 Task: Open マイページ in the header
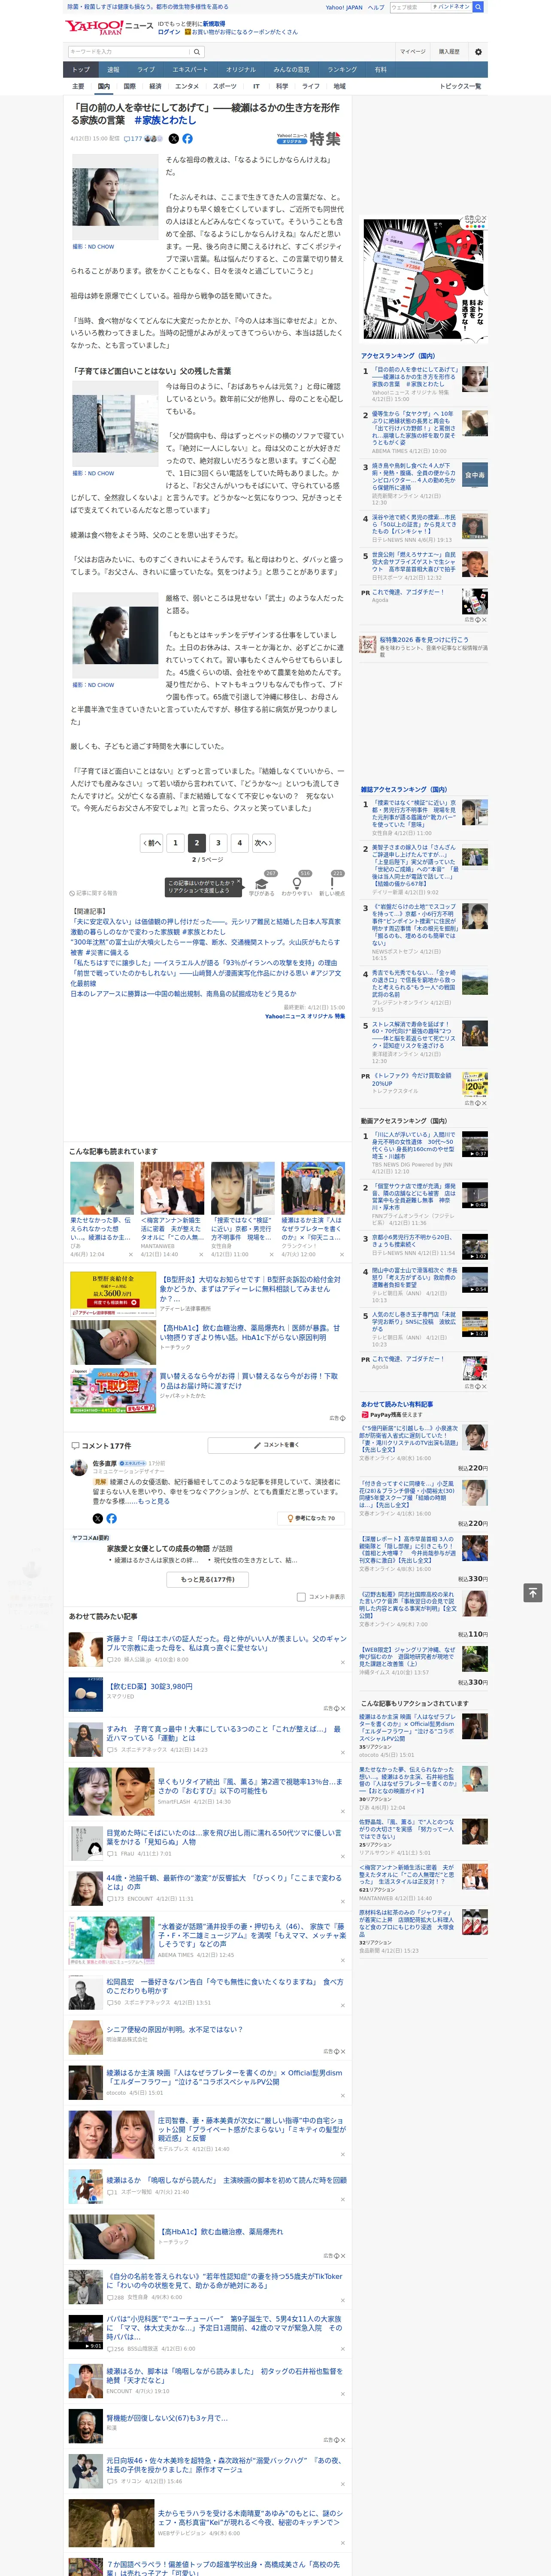412,52
